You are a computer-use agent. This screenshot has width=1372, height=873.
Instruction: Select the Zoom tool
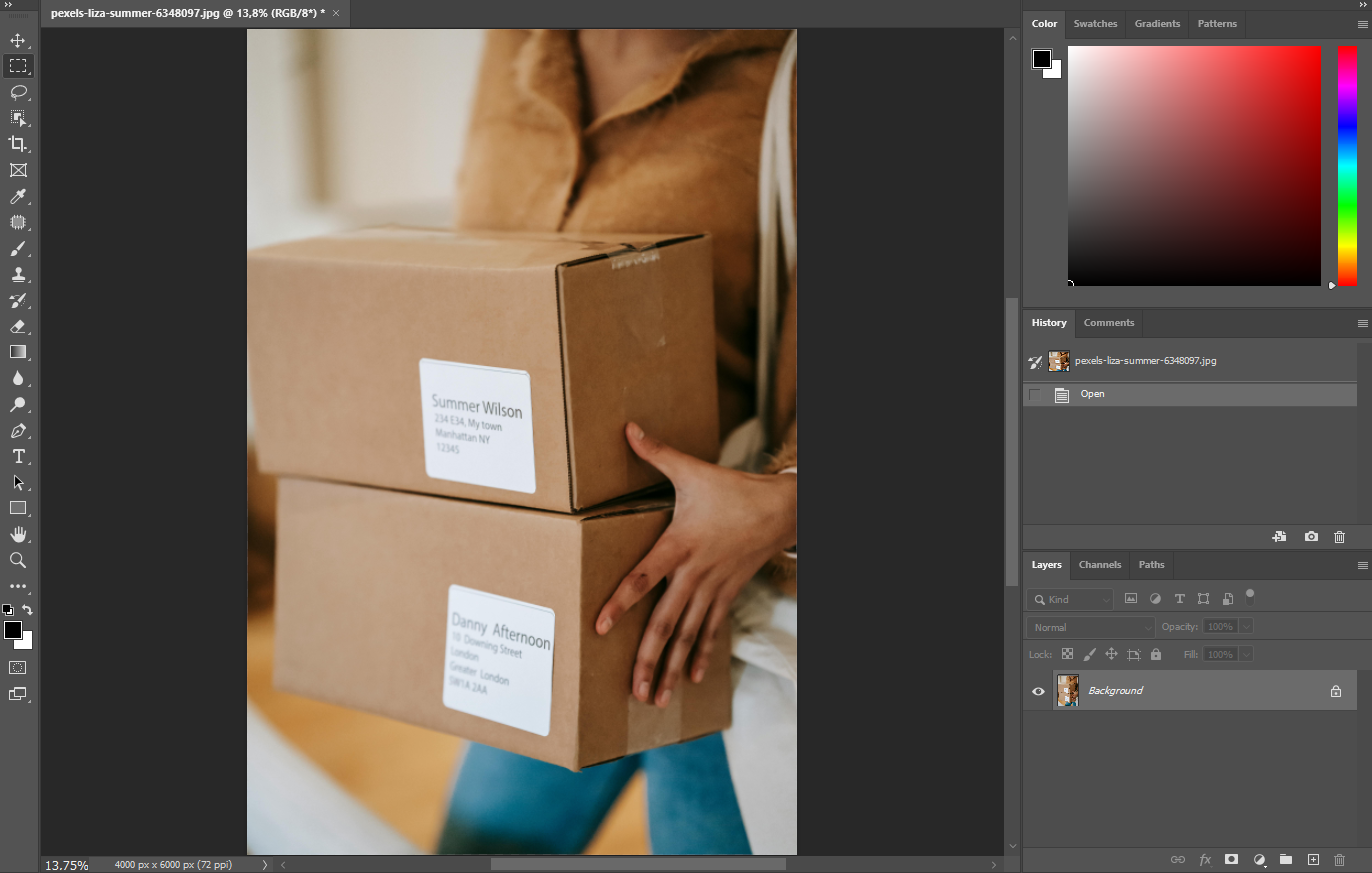[18, 560]
